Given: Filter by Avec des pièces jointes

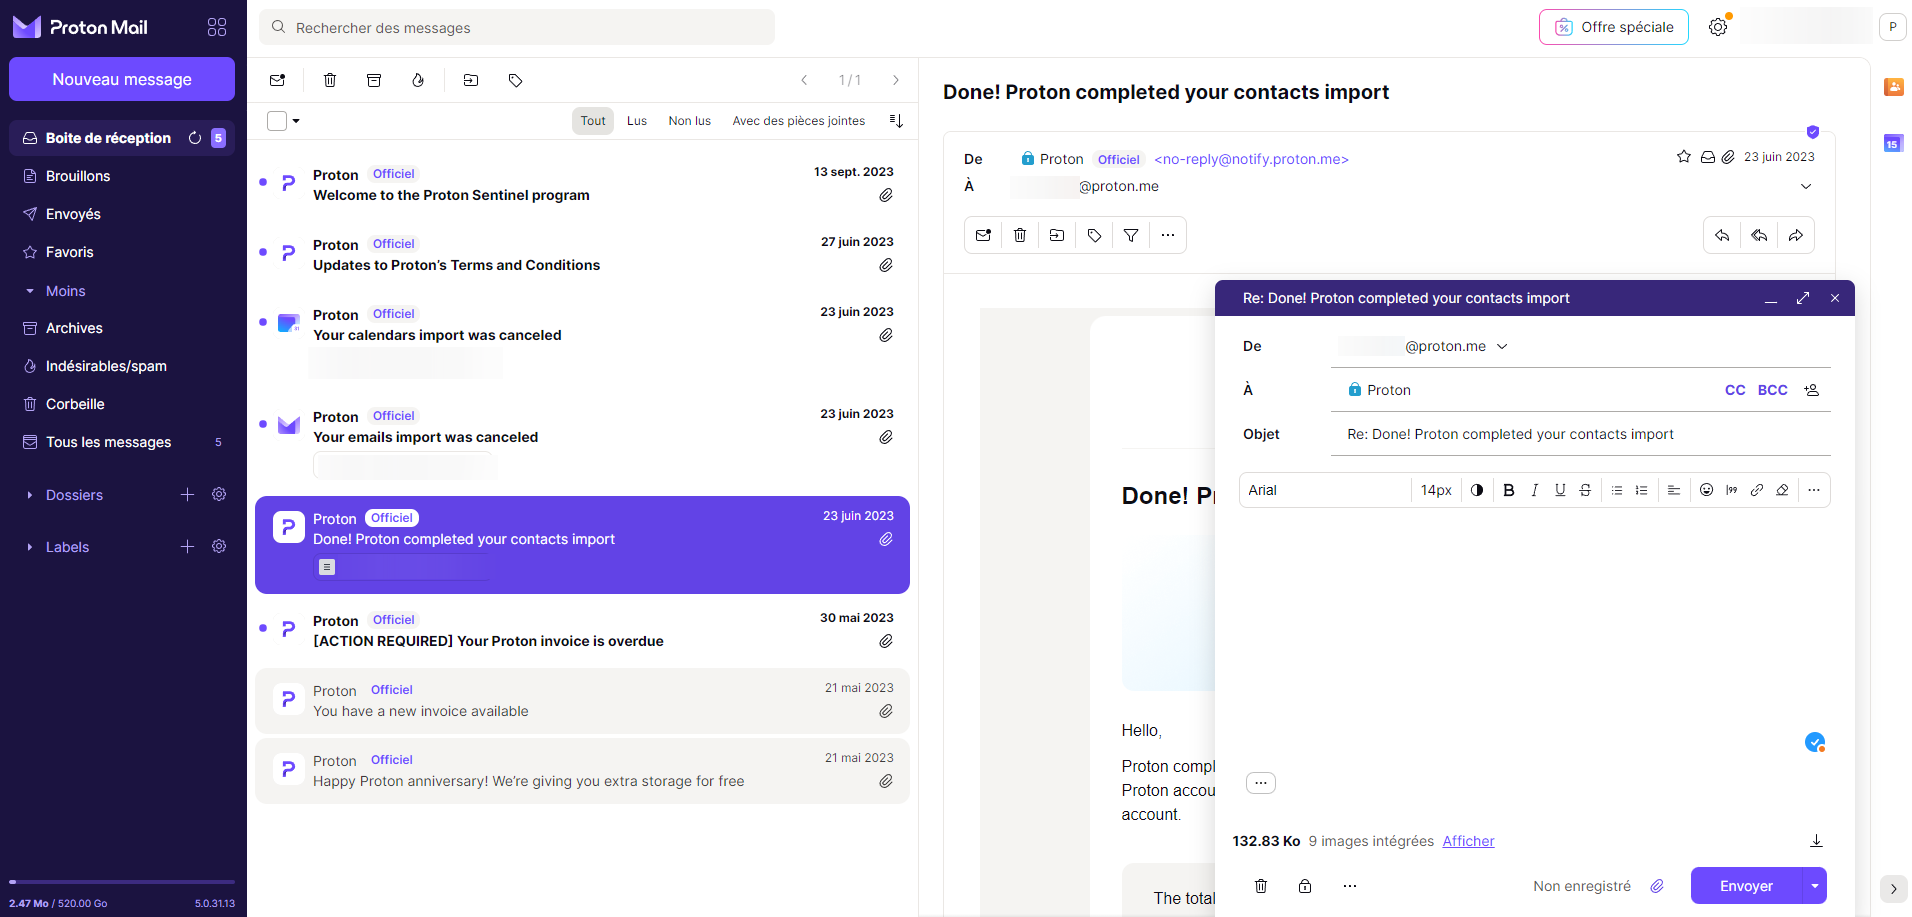Looking at the screenshot, I should coord(799,121).
